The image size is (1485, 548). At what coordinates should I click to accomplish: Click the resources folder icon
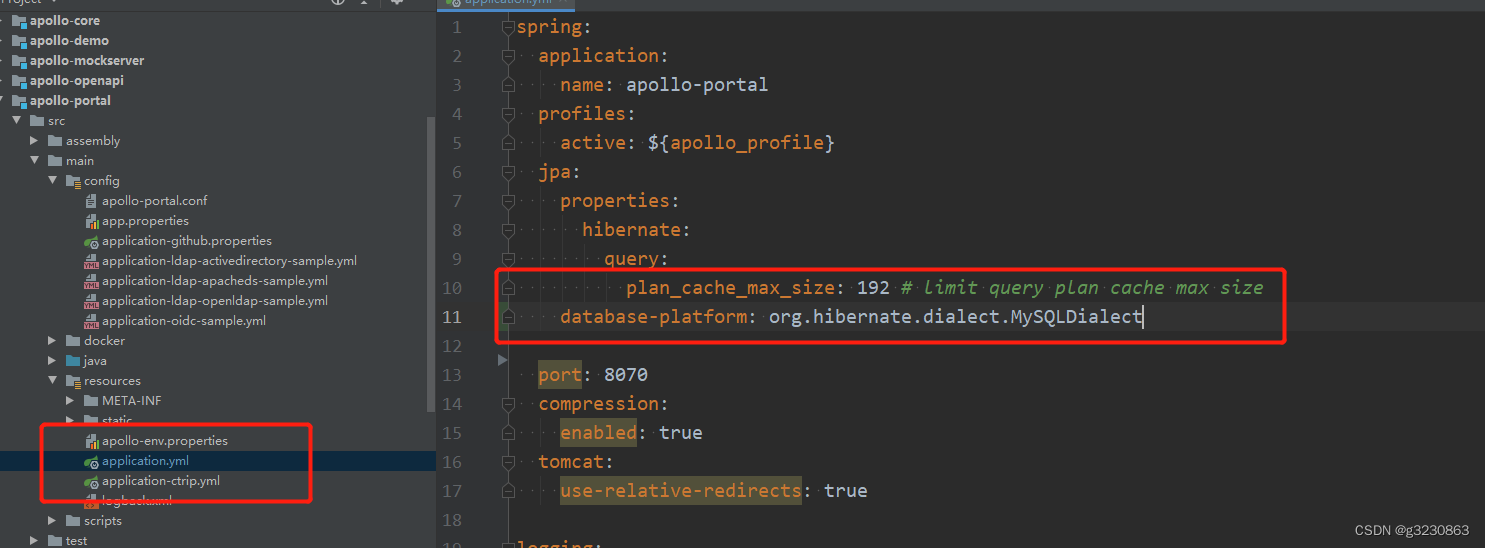pyautogui.click(x=73, y=380)
